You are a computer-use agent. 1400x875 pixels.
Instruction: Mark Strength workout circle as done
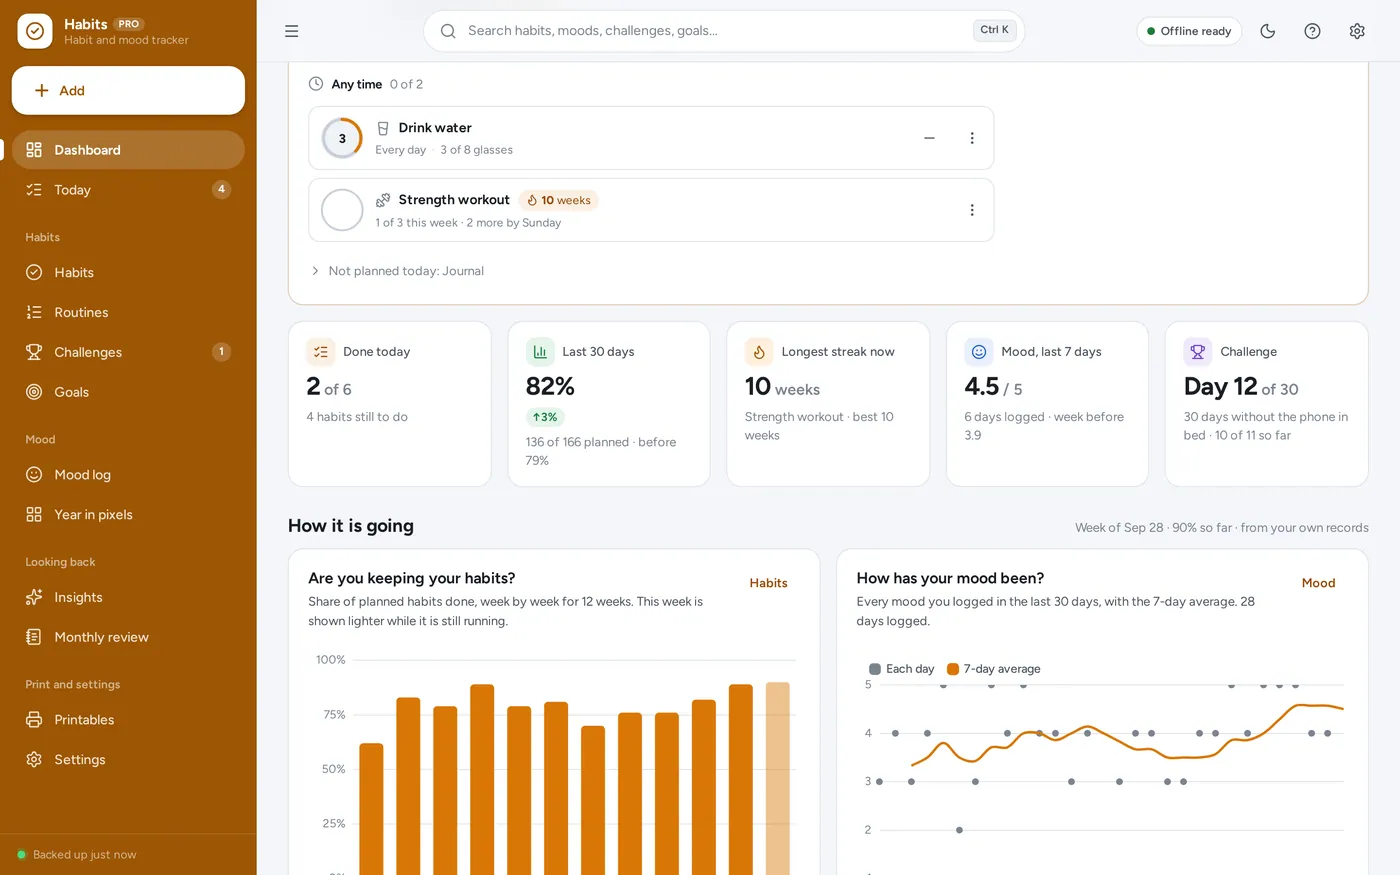point(342,210)
